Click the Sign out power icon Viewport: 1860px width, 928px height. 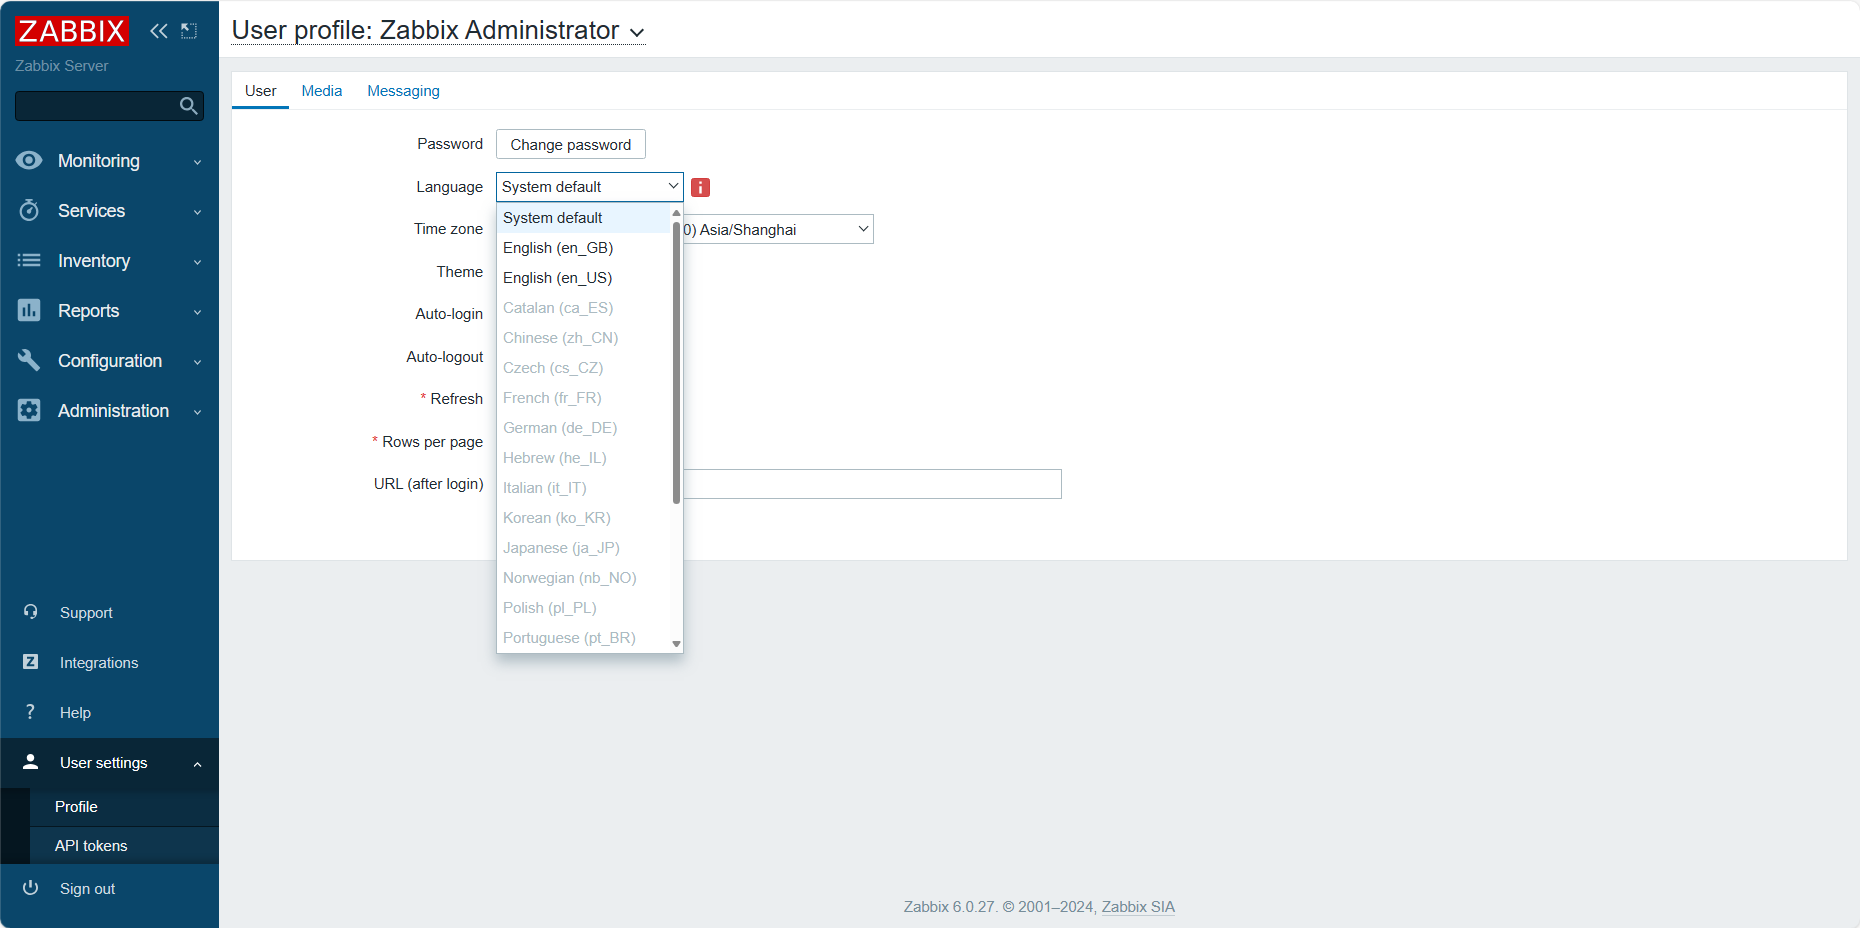pyautogui.click(x=30, y=888)
